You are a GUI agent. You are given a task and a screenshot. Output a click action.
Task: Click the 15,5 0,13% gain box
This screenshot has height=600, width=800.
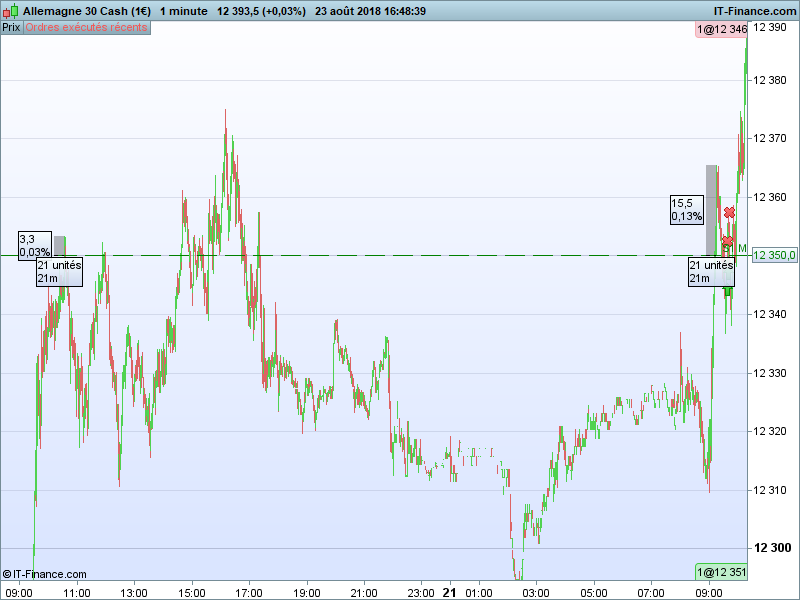click(x=687, y=210)
